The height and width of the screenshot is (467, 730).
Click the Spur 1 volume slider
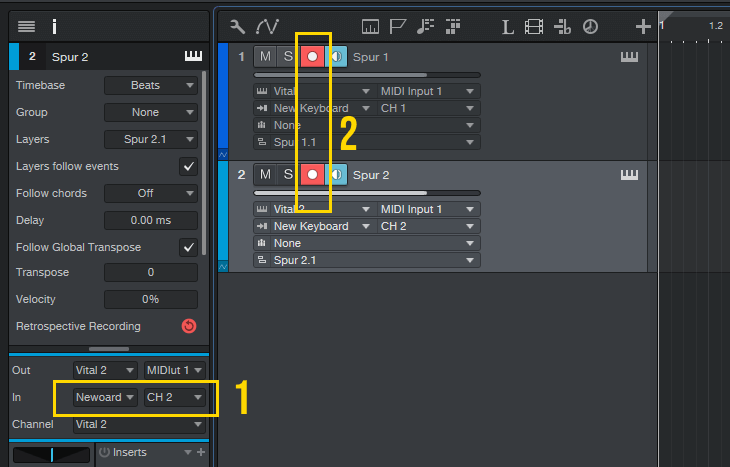coord(367,75)
